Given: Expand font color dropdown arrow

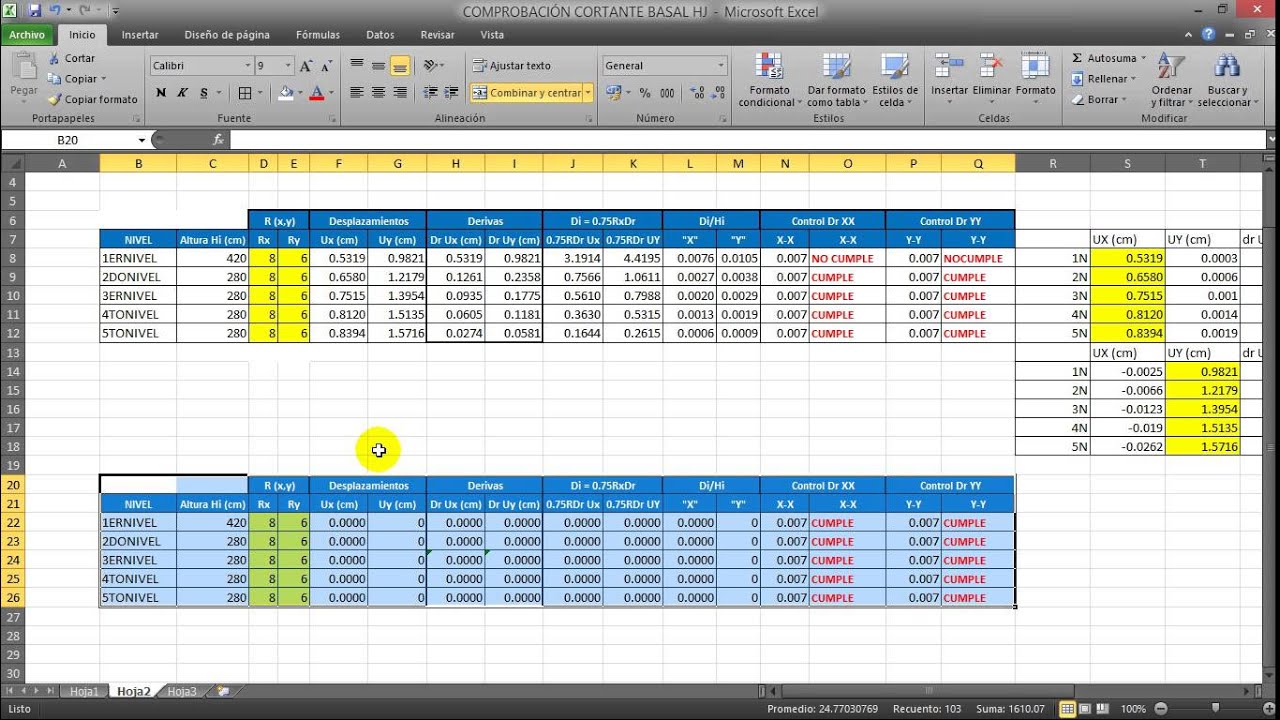Looking at the screenshot, I should tap(331, 93).
